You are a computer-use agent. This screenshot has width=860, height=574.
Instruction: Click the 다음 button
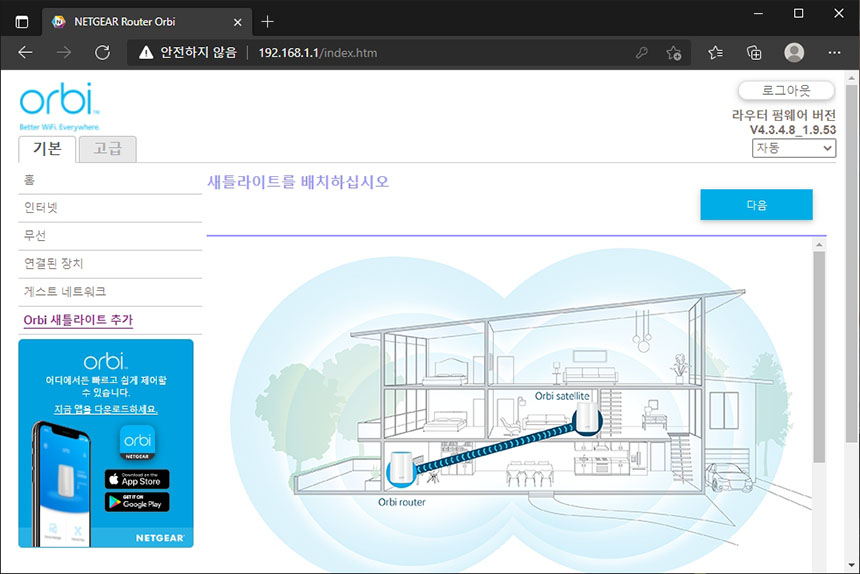tap(756, 205)
